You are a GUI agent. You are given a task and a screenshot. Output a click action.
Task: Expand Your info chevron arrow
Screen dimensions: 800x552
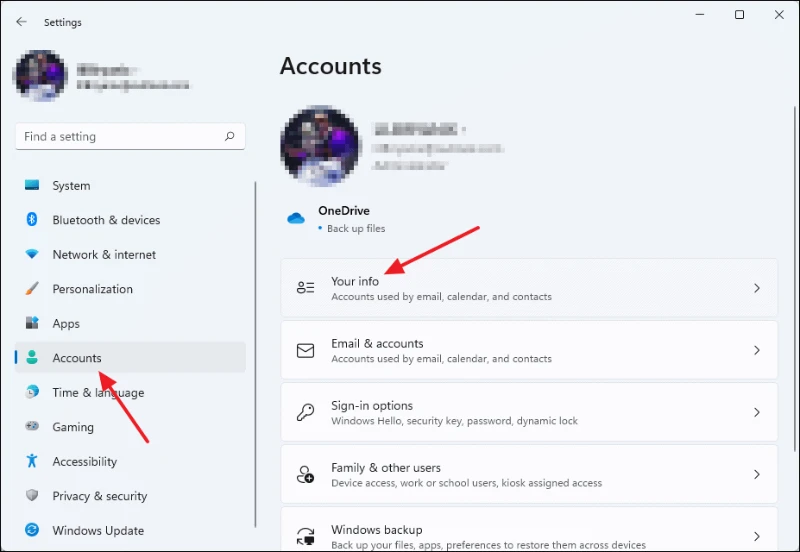(x=757, y=288)
